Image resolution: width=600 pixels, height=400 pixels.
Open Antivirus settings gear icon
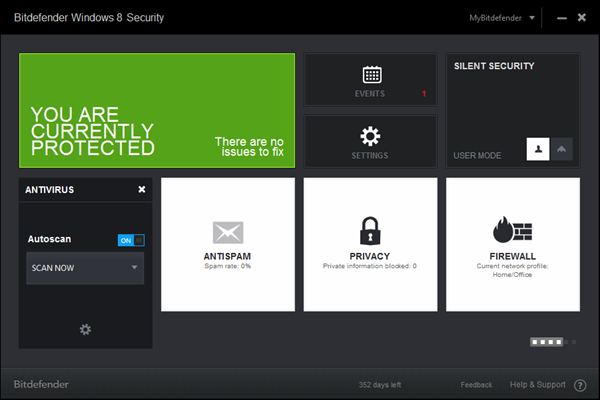click(x=85, y=330)
